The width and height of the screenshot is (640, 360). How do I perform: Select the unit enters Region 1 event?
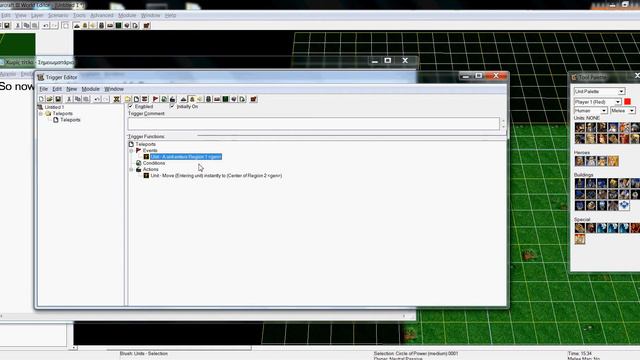coord(186,157)
